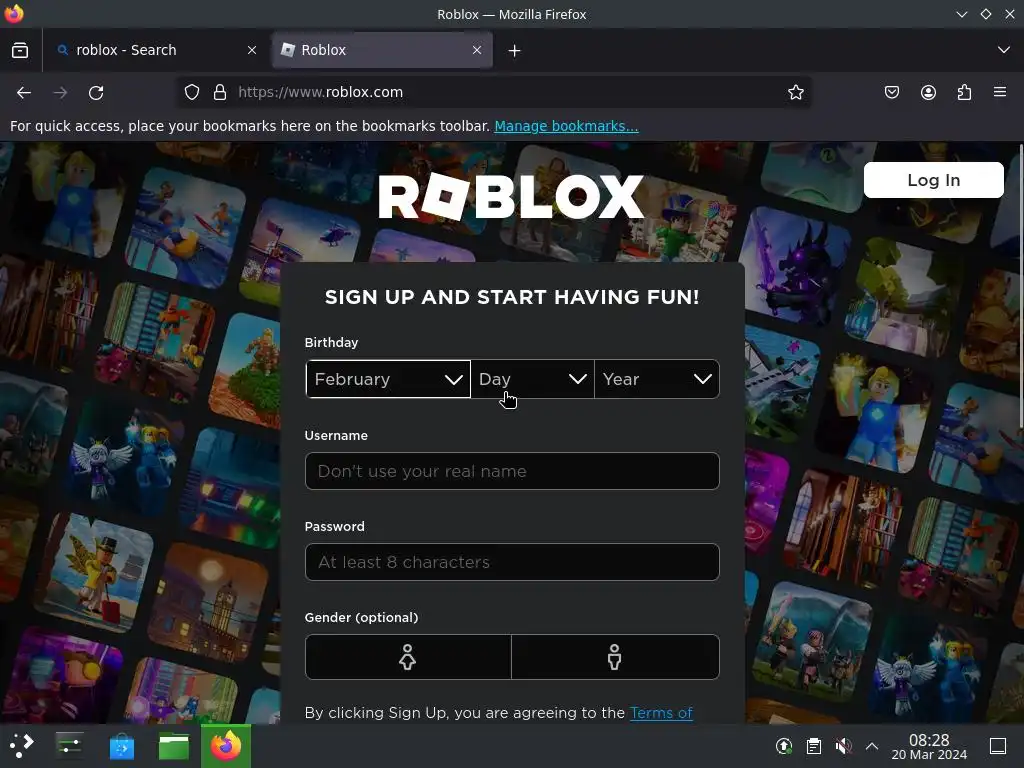1024x768 pixels.
Task: Bookmark this page with the star icon
Action: click(x=795, y=93)
